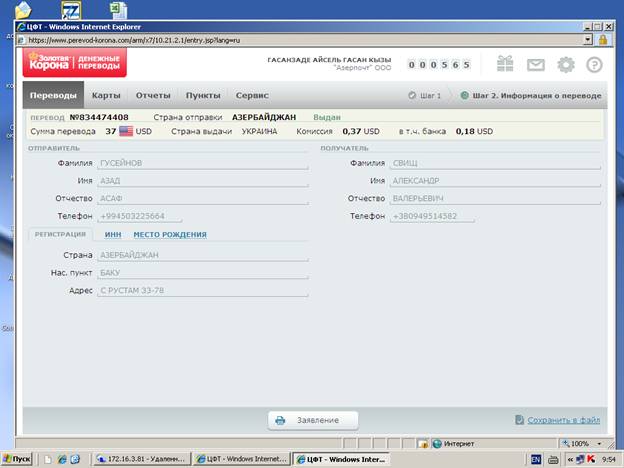Switch to Сервис tab
Screen dimensions: 624x468
[252, 95]
